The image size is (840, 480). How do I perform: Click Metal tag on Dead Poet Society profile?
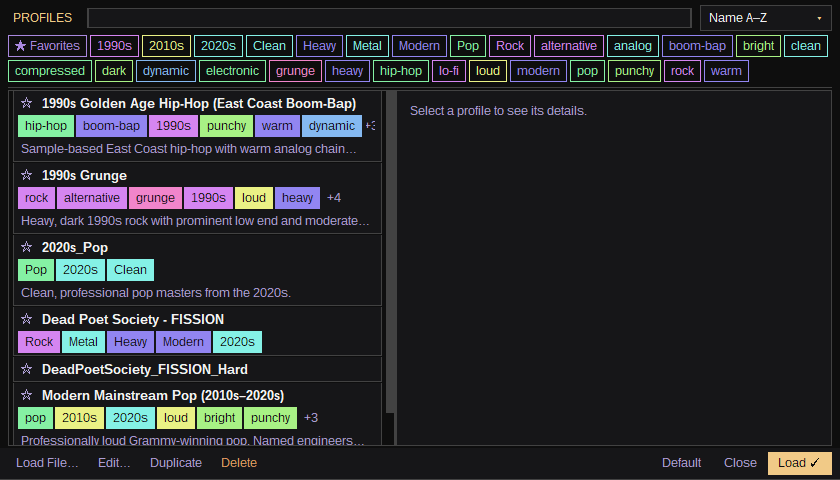point(83,342)
